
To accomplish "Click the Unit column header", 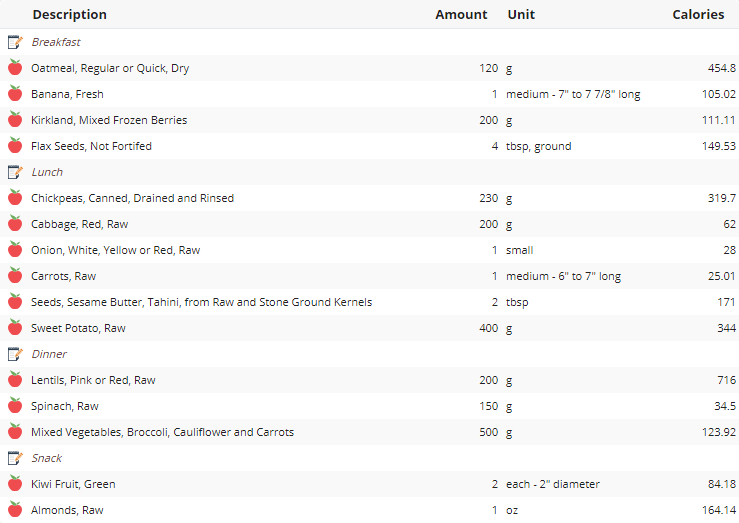I will [521, 15].
